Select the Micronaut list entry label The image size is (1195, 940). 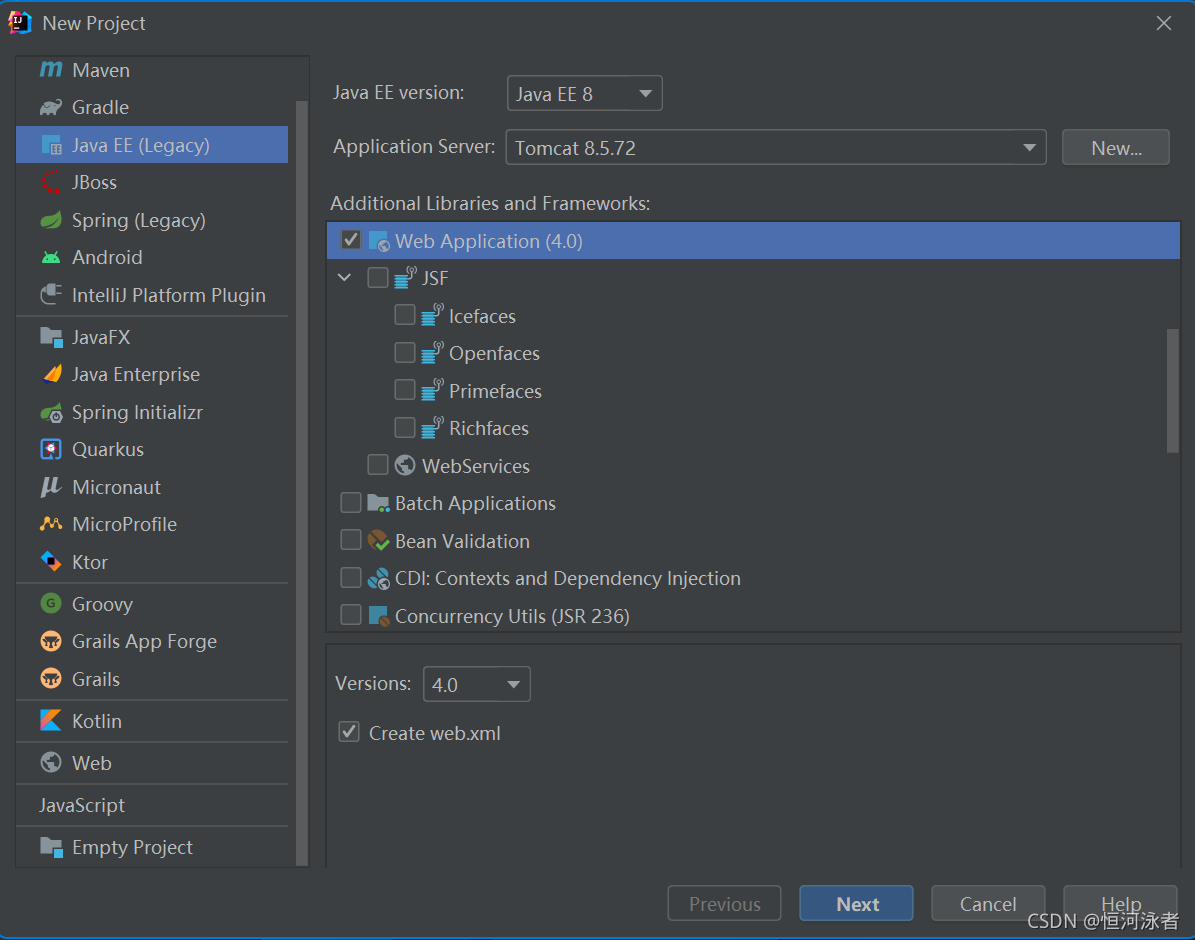pyautogui.click(x=116, y=487)
